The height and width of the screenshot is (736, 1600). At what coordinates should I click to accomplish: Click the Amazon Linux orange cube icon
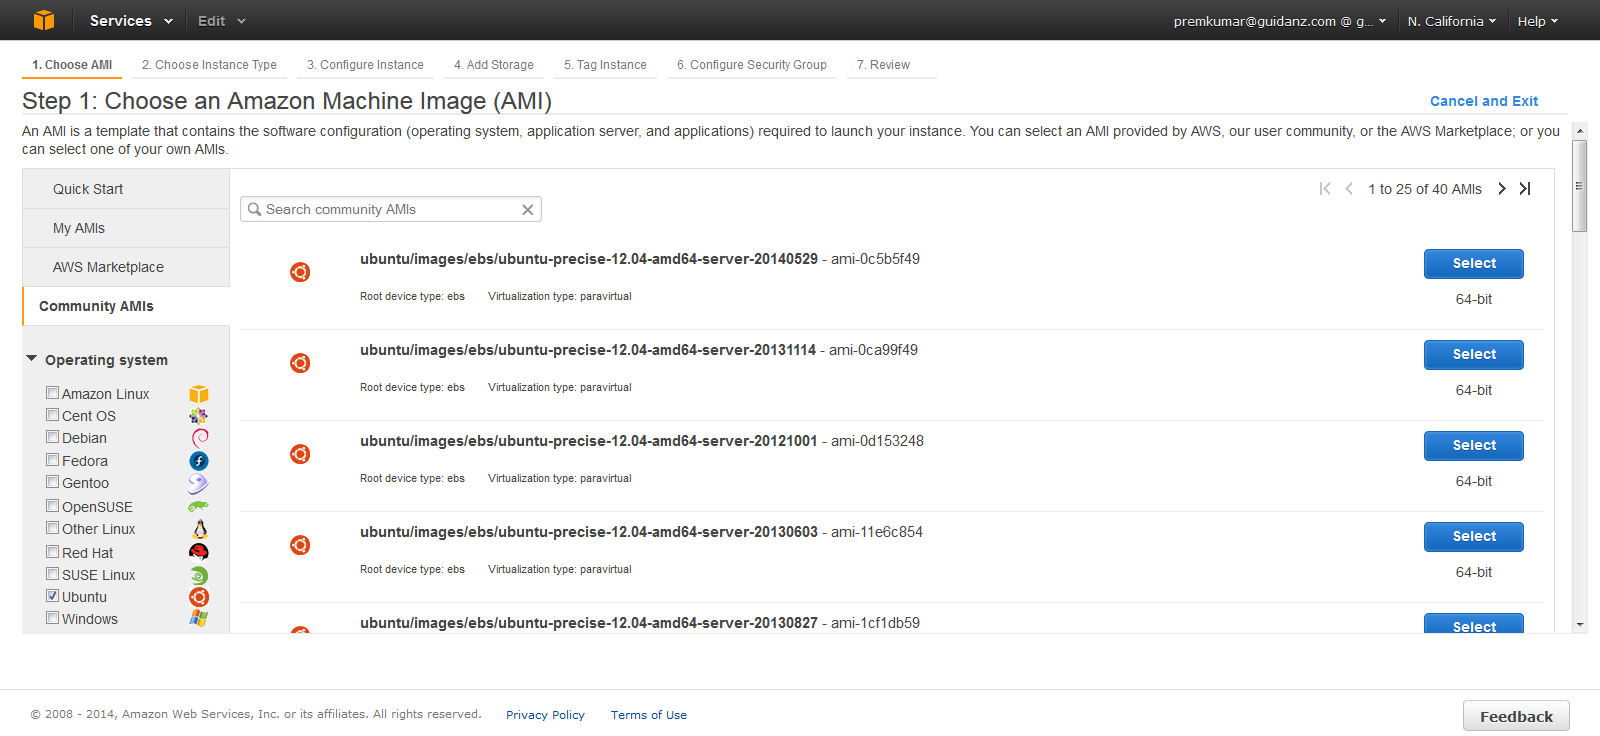click(x=199, y=394)
